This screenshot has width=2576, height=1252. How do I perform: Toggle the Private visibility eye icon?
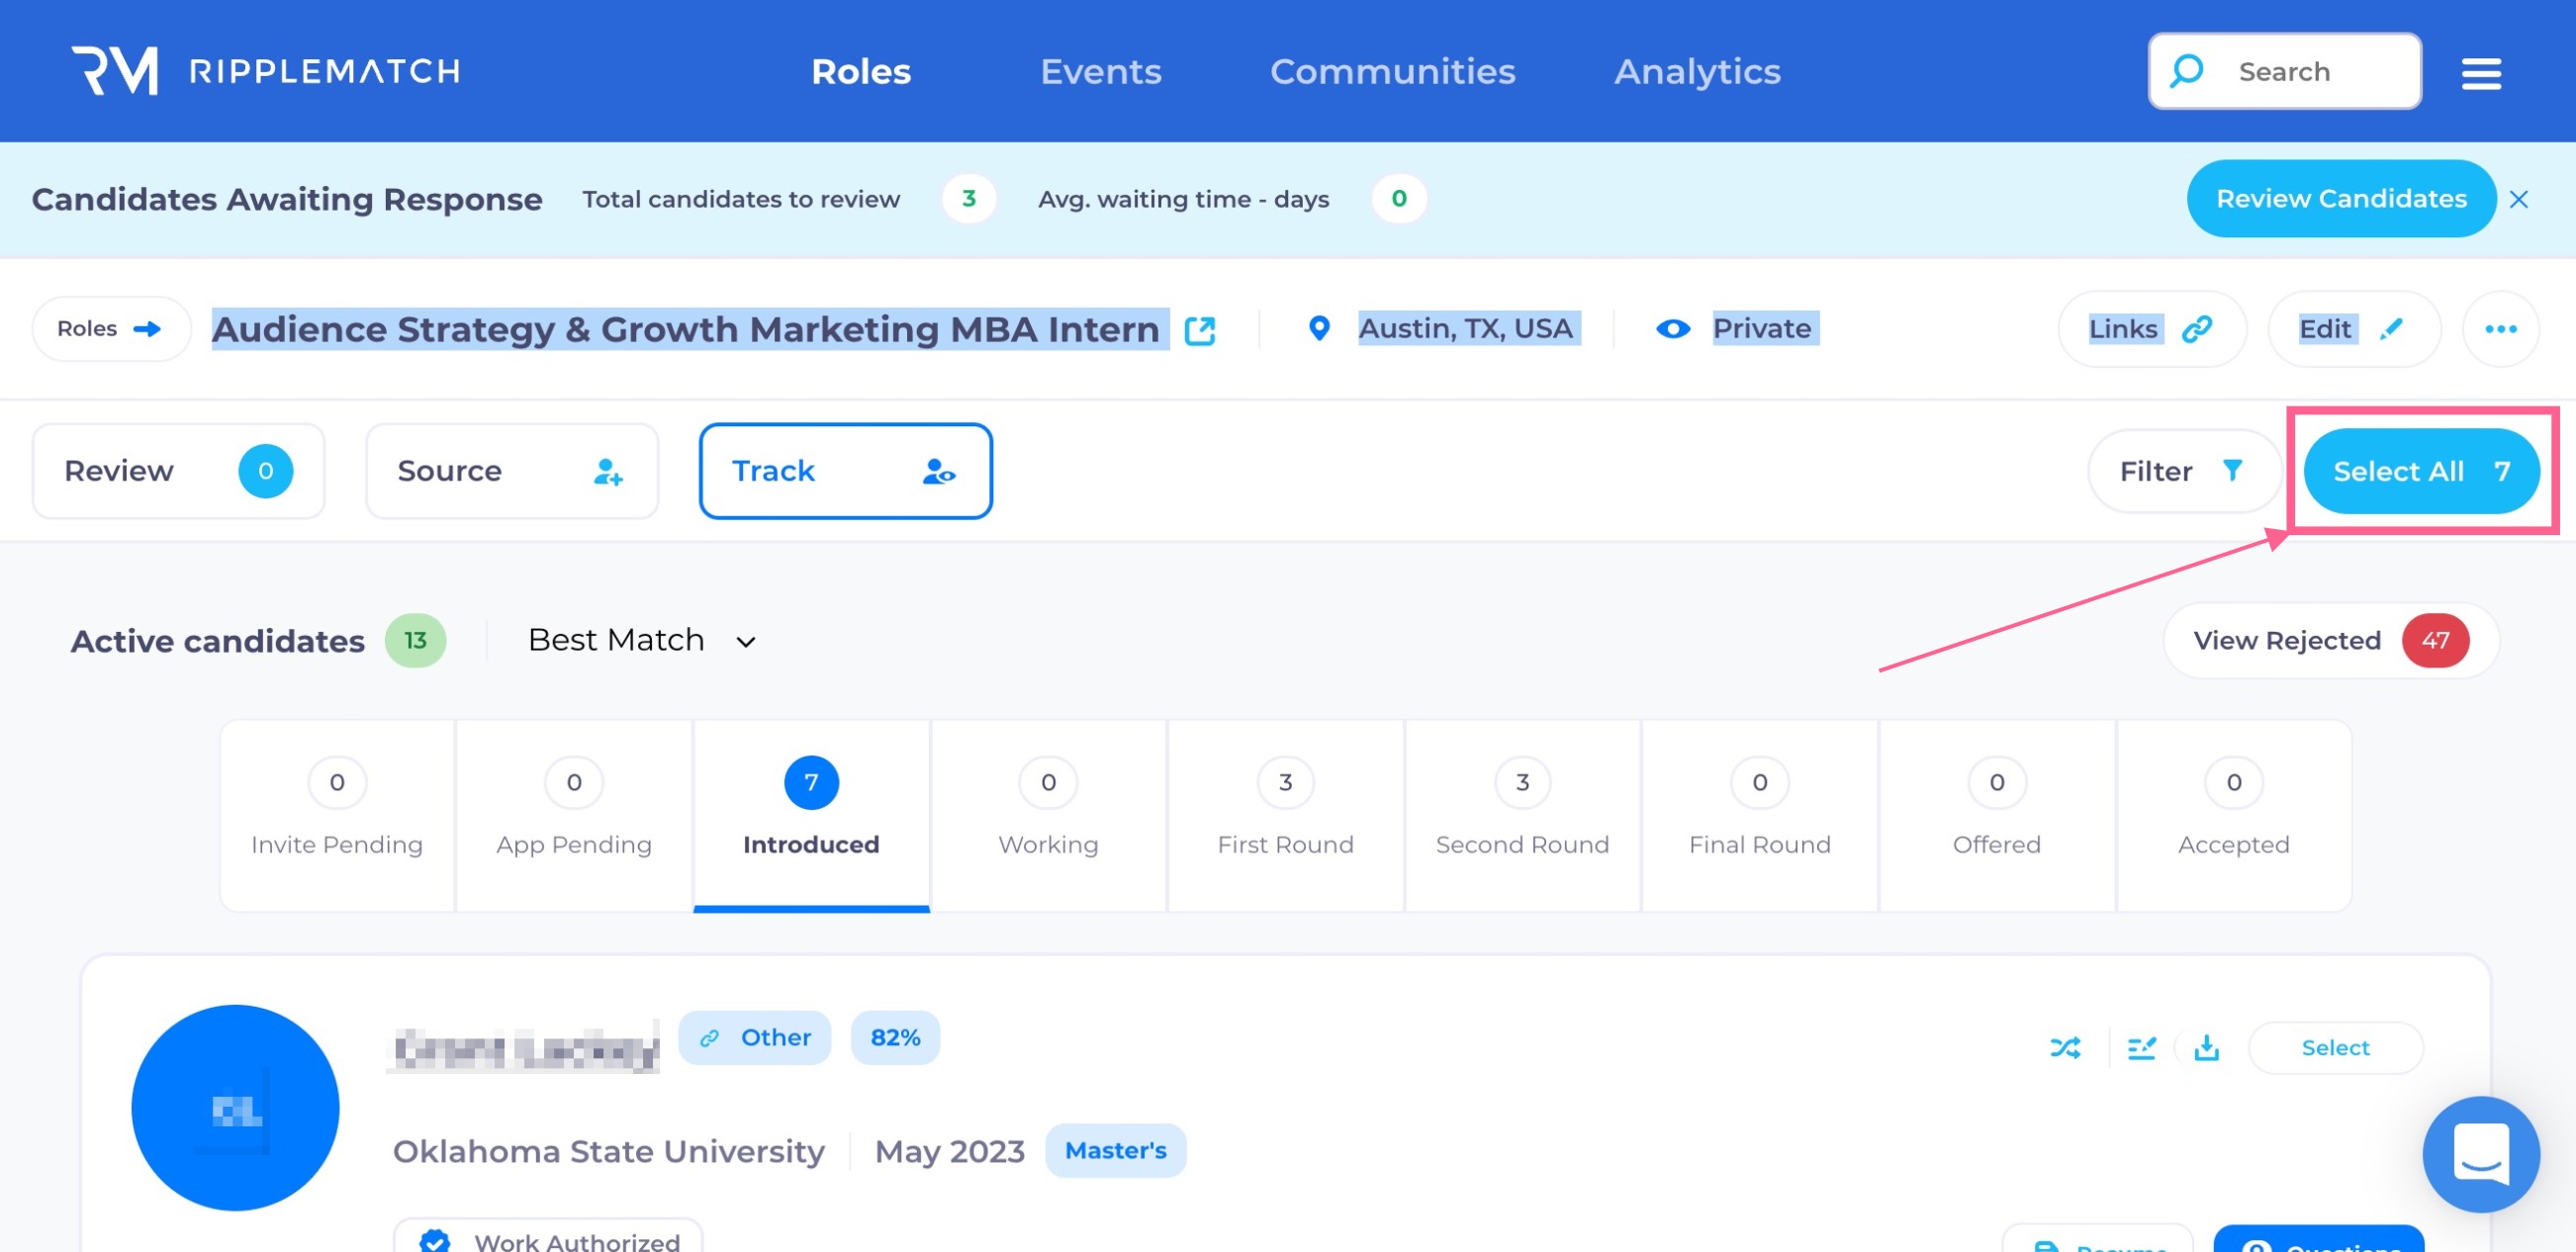pyautogui.click(x=1672, y=329)
